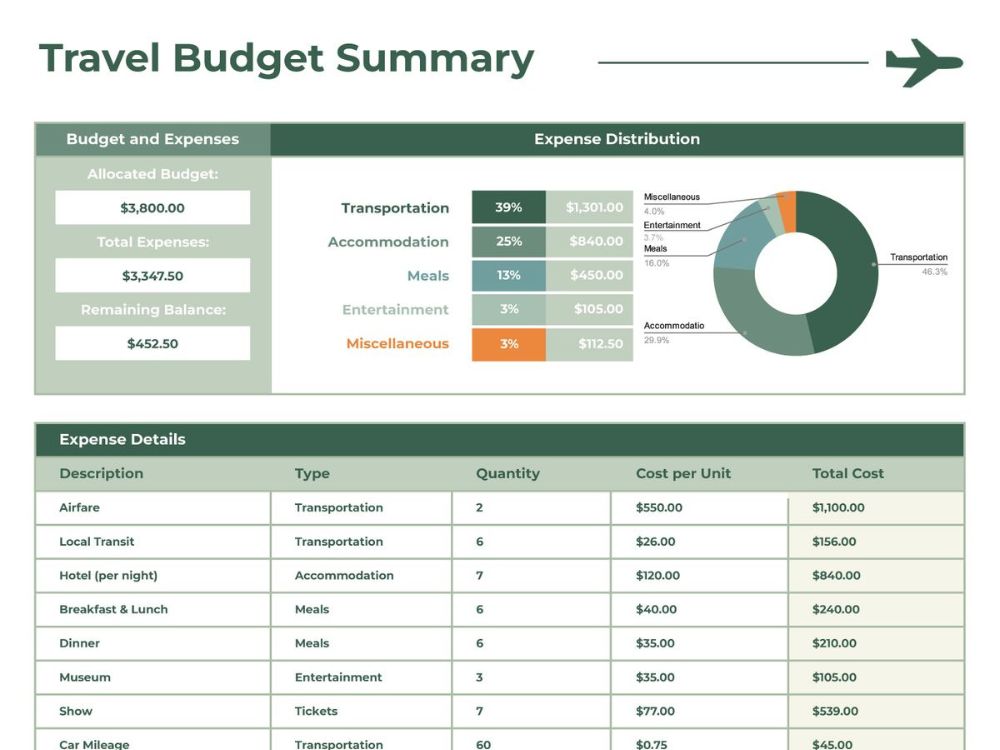1000x750 pixels.
Task: Select the Show total cost $539.00
Action: pyautogui.click(x=876, y=711)
